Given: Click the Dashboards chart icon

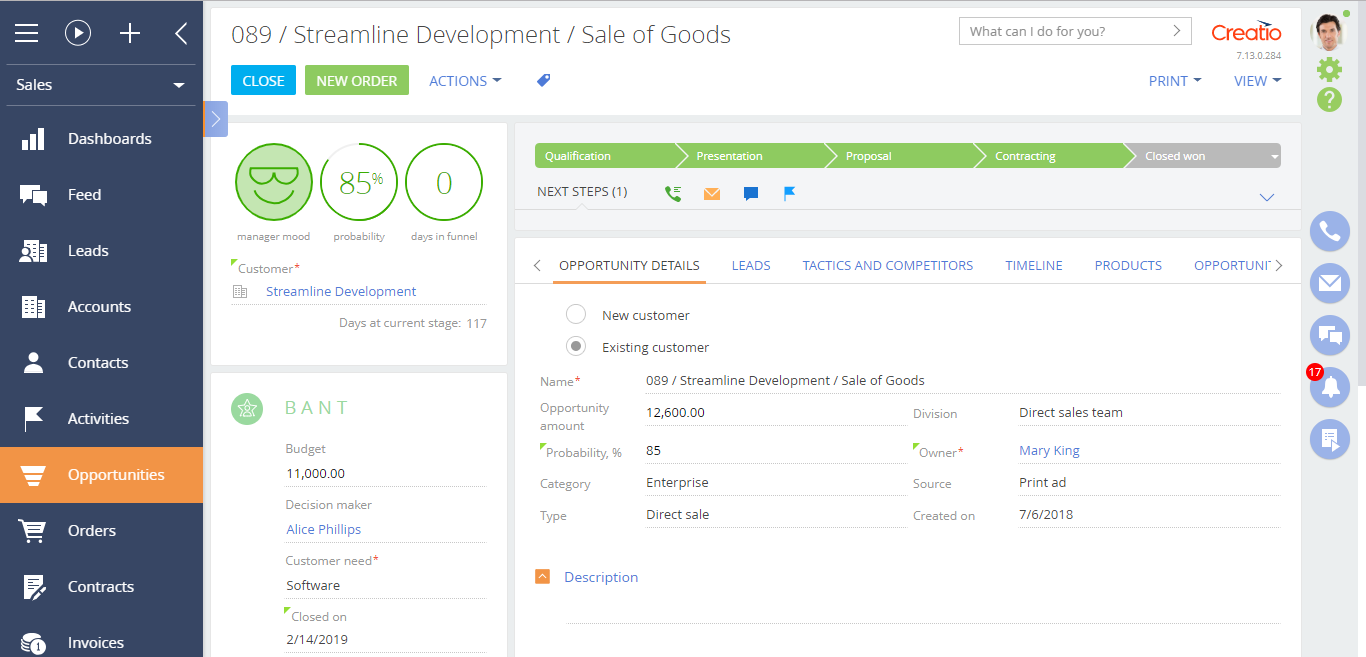Looking at the screenshot, I should pos(33,139).
